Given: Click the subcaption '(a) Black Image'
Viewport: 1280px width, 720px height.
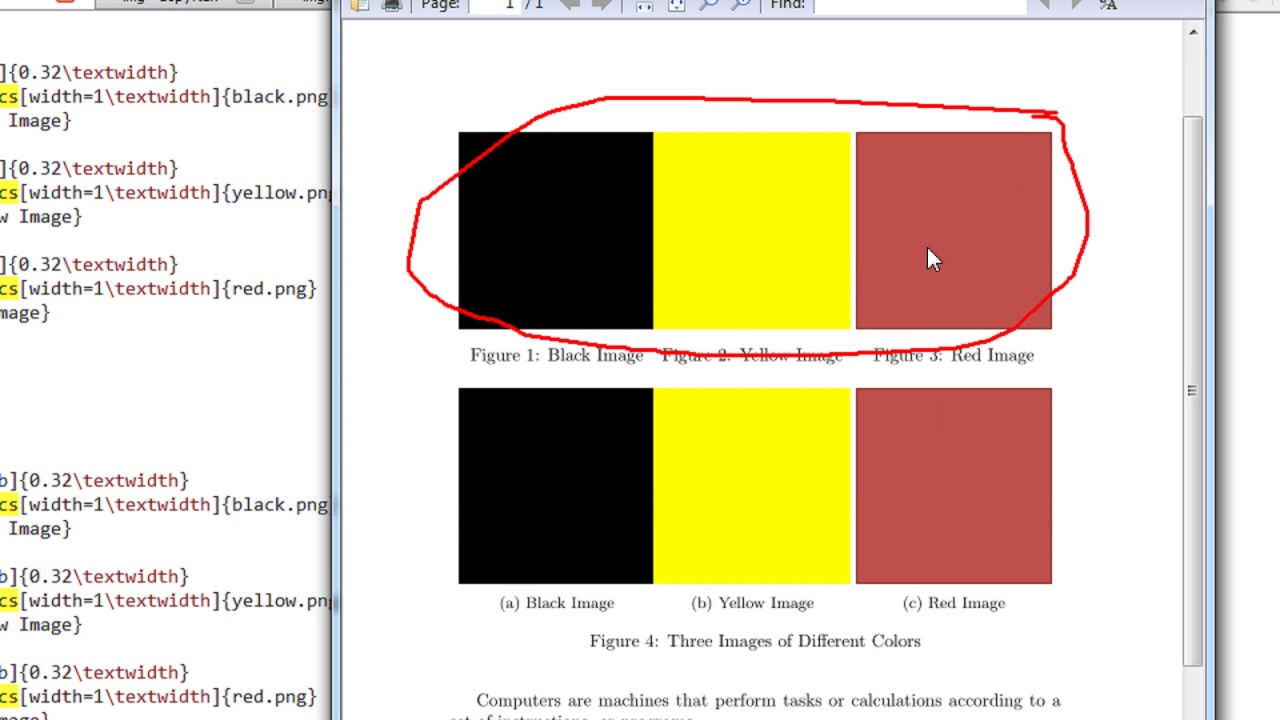Looking at the screenshot, I should [x=557, y=603].
